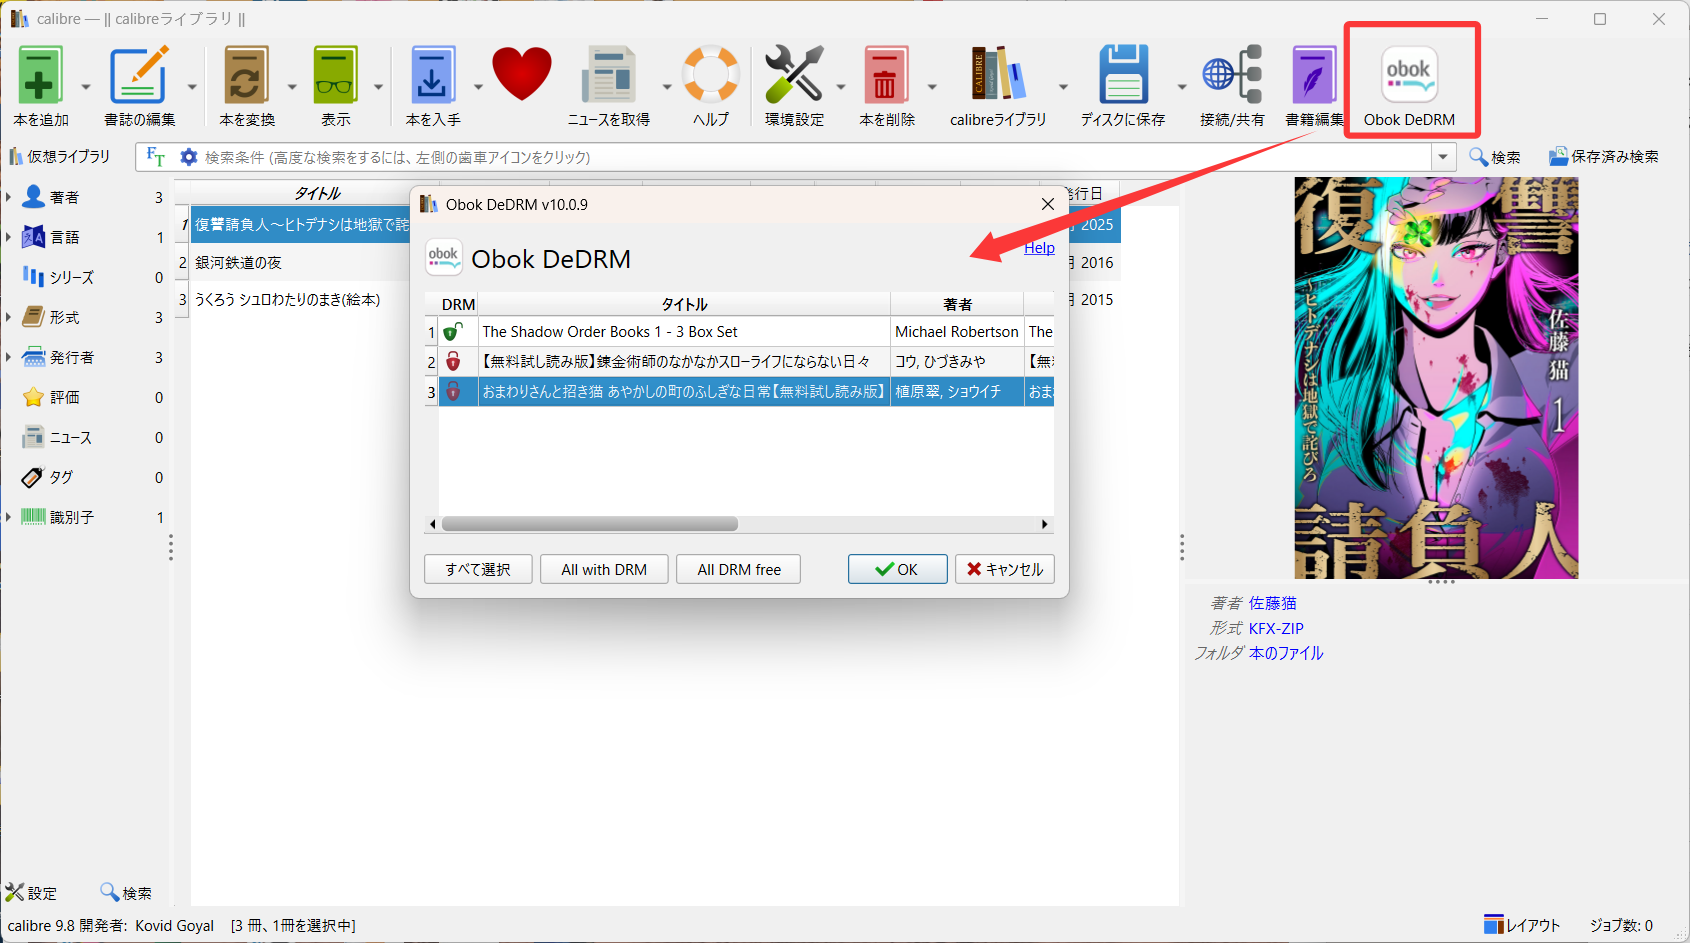Open the dropdown arrow beside 表示
The height and width of the screenshot is (943, 1690).
coord(378,87)
